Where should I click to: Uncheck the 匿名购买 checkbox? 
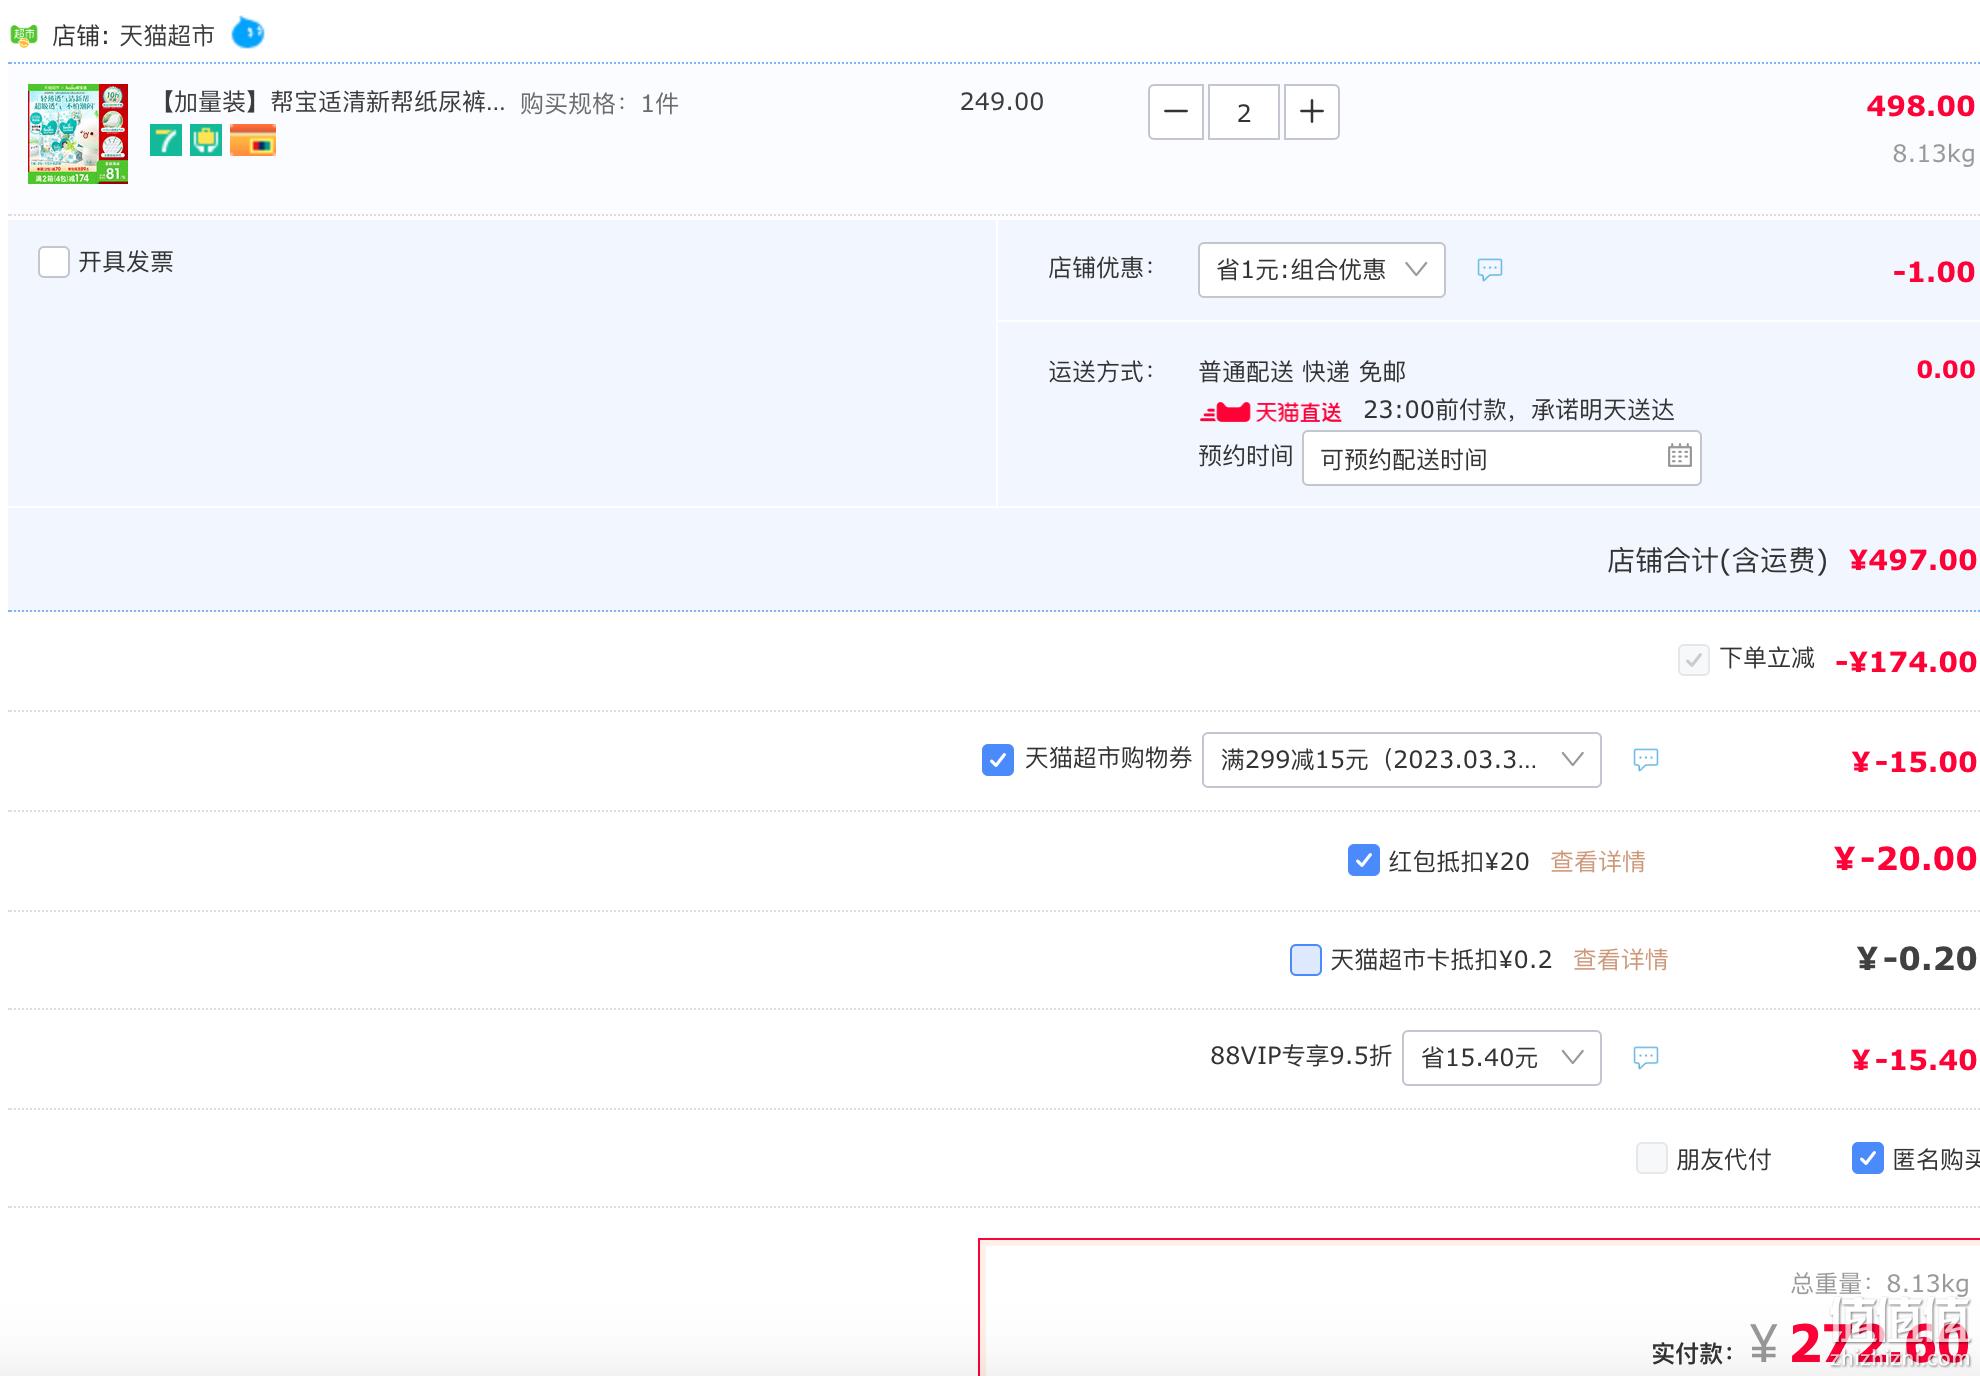click(1868, 1158)
